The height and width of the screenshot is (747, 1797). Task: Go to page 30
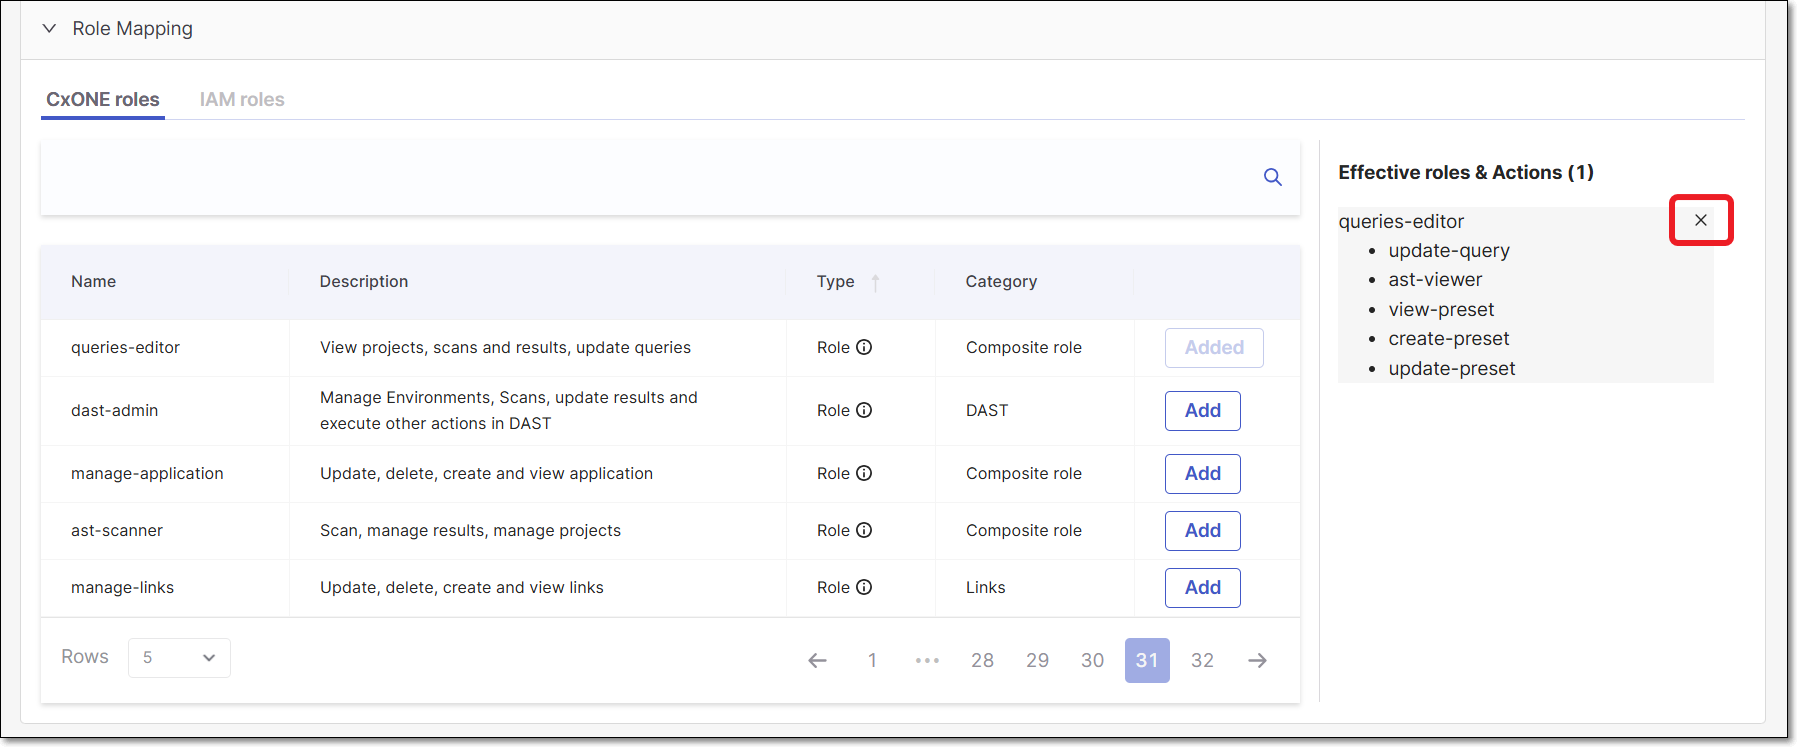(x=1092, y=660)
